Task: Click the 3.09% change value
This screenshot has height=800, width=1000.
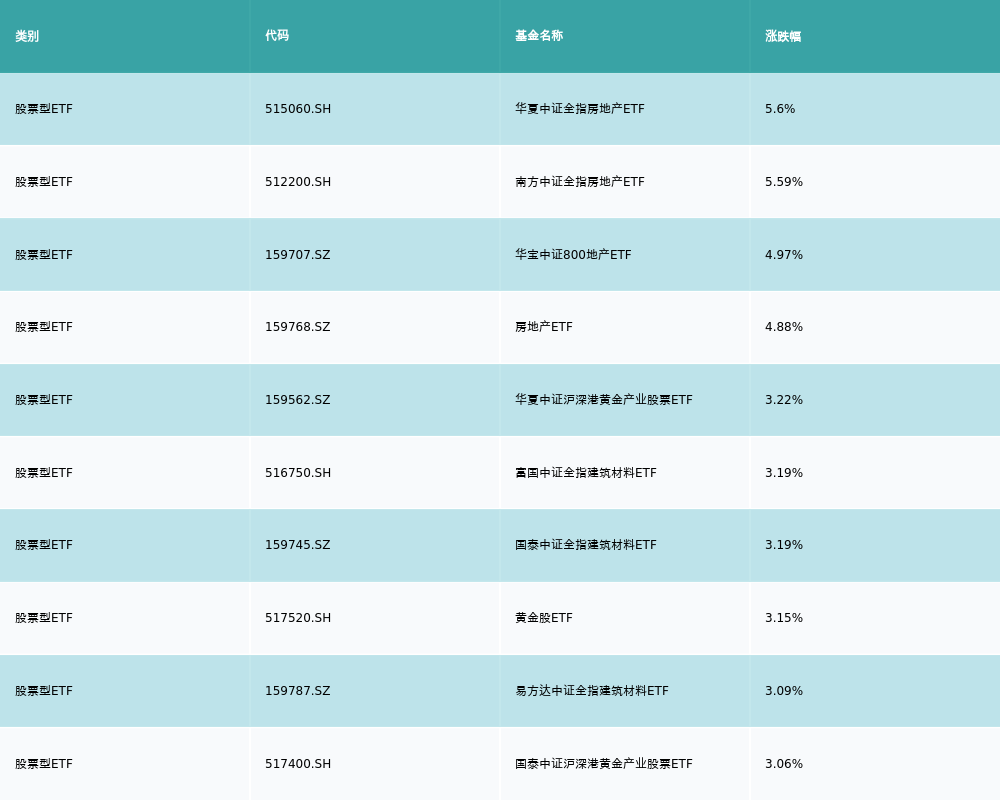Action: coord(784,691)
